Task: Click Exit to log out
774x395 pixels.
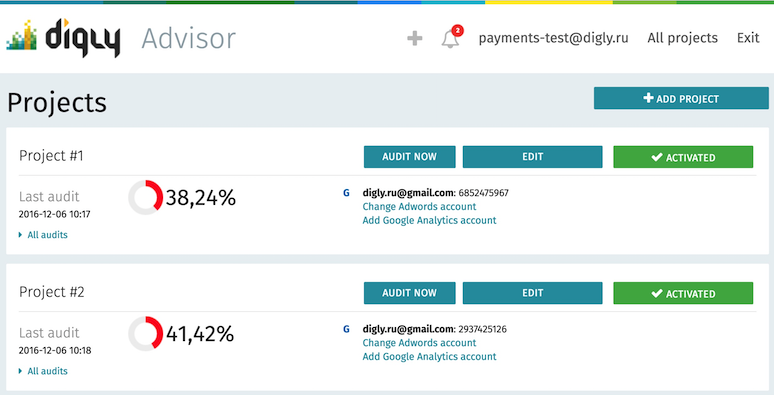Action: coord(748,38)
